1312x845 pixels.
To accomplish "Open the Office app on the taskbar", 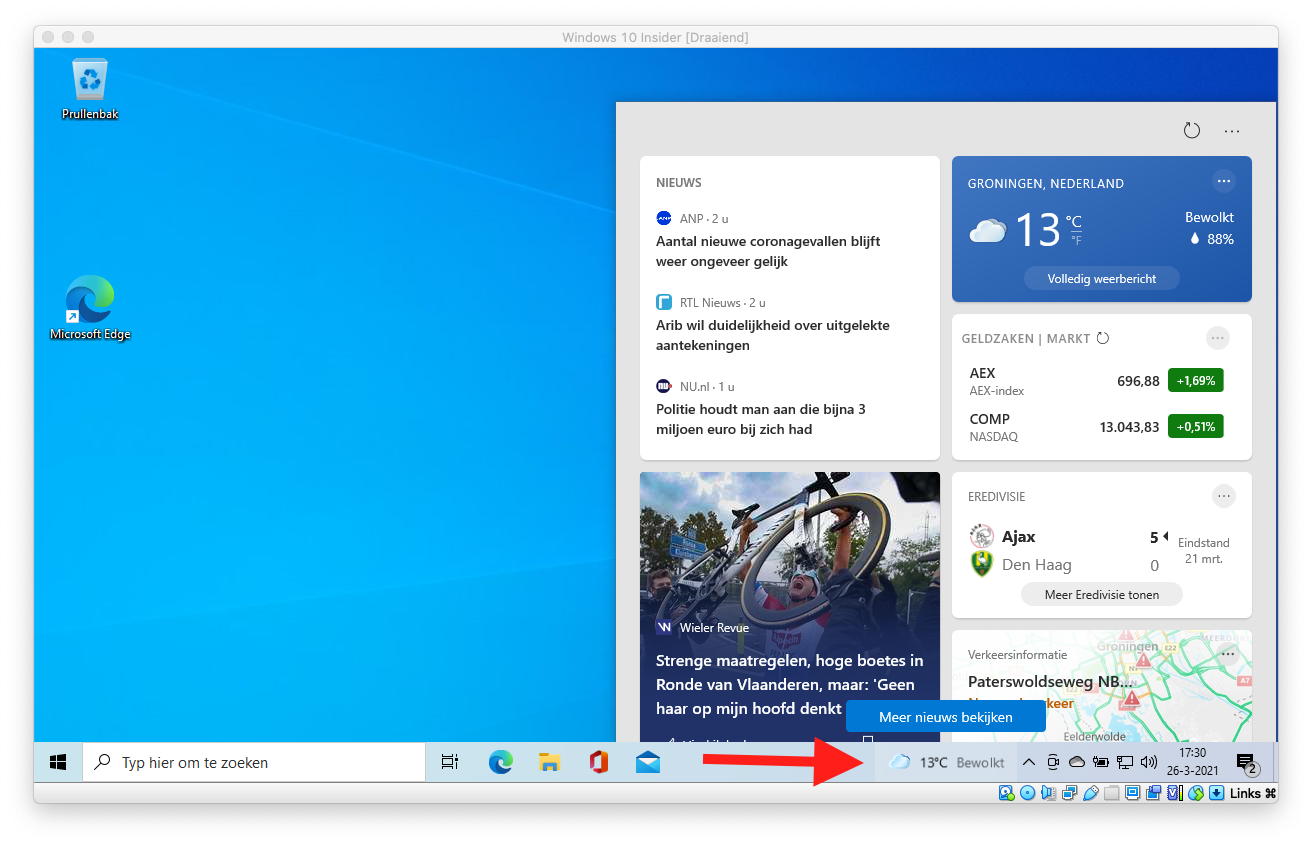I will pyautogui.click(x=598, y=762).
